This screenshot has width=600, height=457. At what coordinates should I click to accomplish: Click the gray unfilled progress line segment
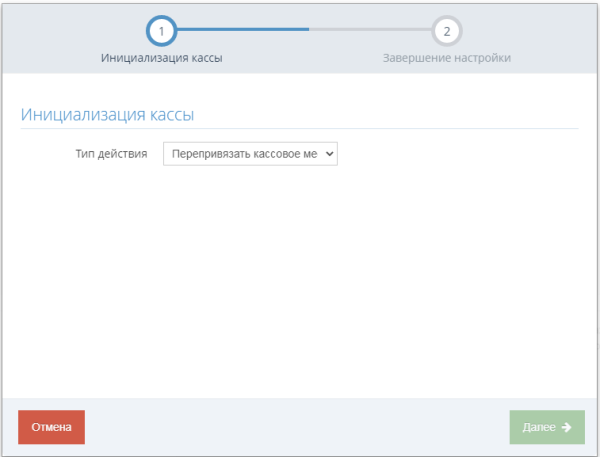[x=370, y=29]
